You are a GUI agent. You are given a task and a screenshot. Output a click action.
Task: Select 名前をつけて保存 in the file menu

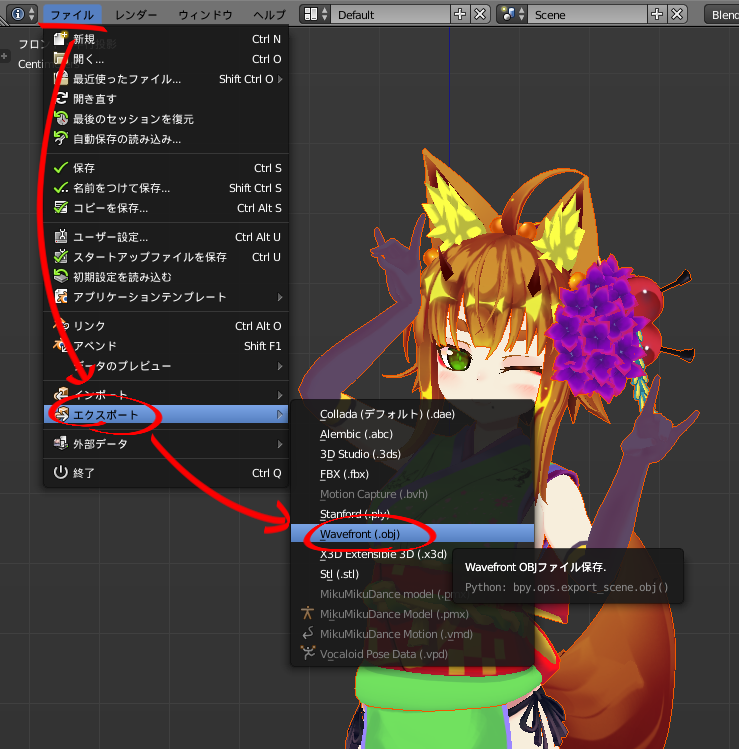(122, 188)
